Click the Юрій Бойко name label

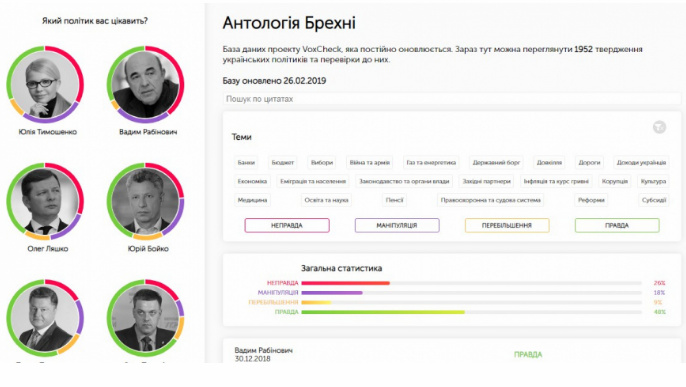click(148, 248)
